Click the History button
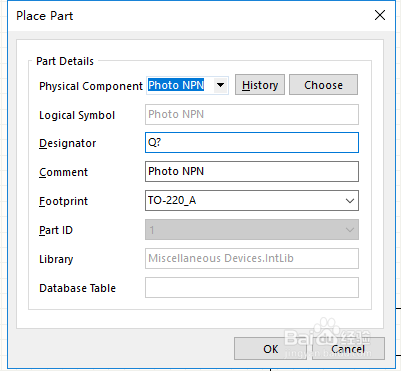 260,85
